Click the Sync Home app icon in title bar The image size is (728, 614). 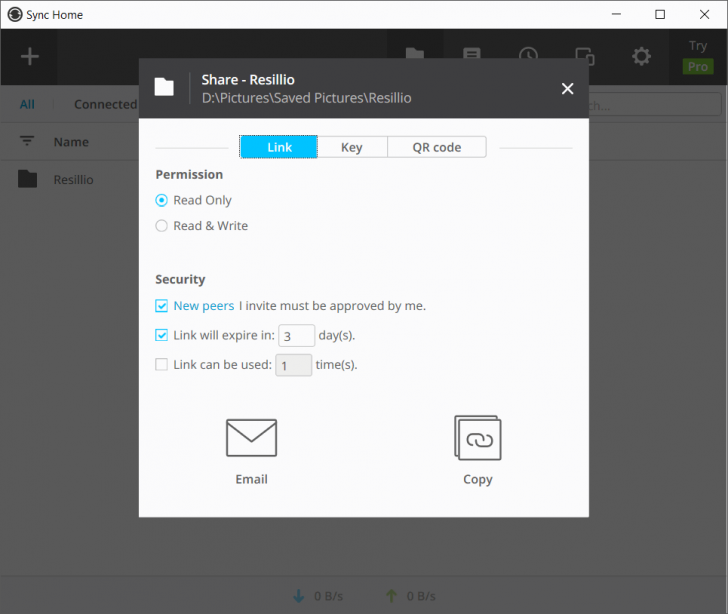pos(15,14)
